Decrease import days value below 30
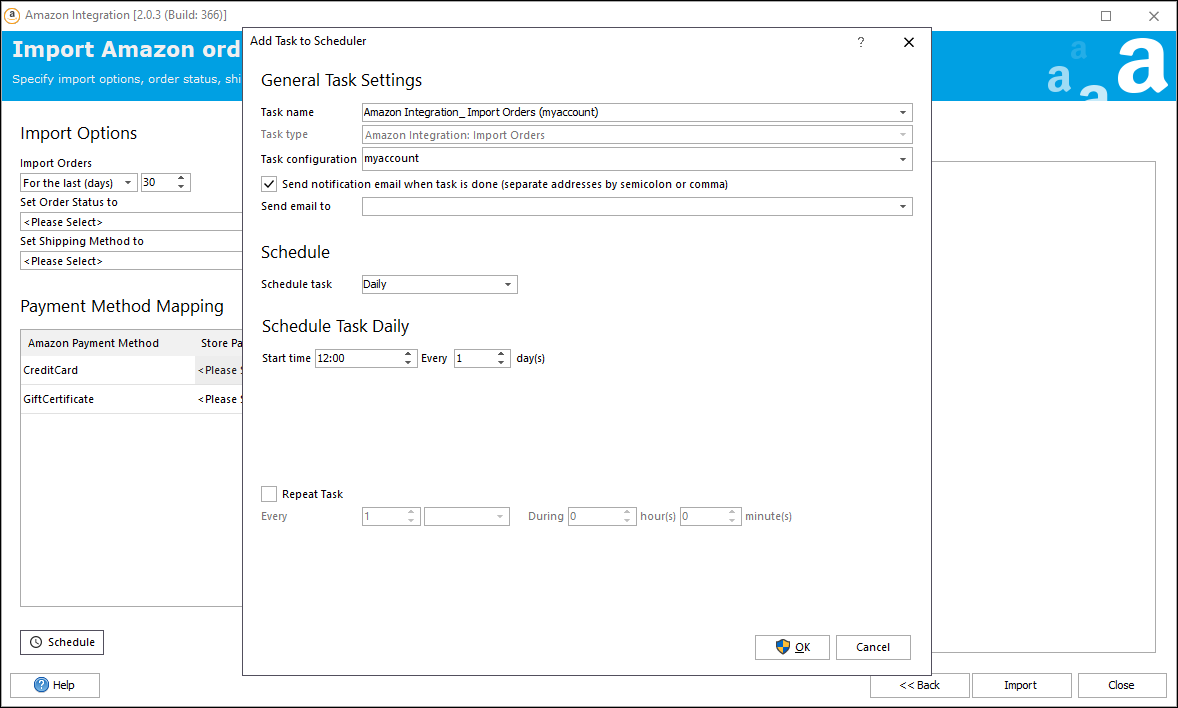The width and height of the screenshot is (1178, 708). click(x=181, y=186)
